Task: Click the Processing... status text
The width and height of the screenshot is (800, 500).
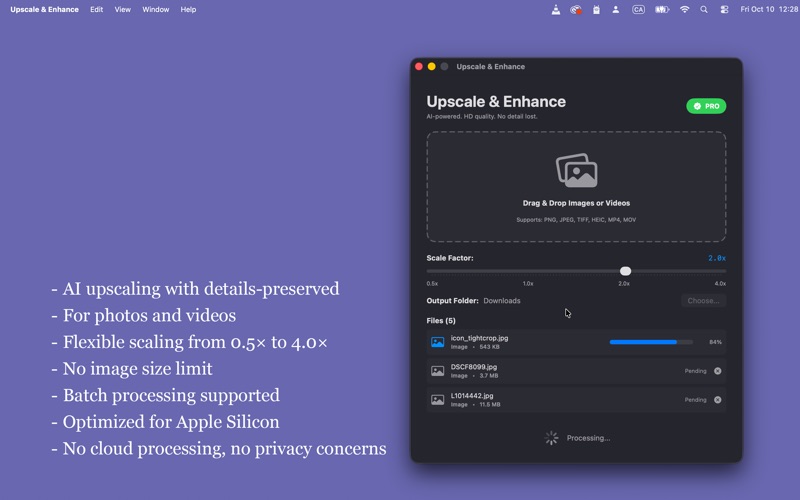Action: tap(588, 438)
